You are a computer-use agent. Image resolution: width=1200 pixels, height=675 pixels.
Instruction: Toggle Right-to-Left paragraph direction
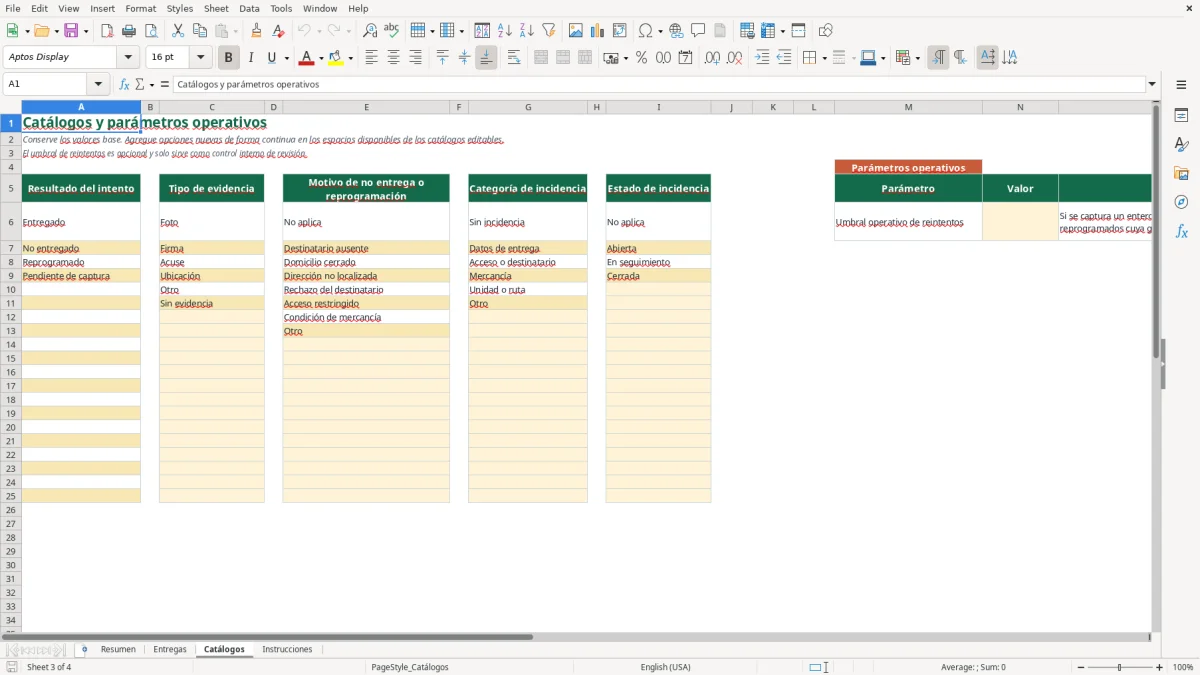click(x=960, y=58)
